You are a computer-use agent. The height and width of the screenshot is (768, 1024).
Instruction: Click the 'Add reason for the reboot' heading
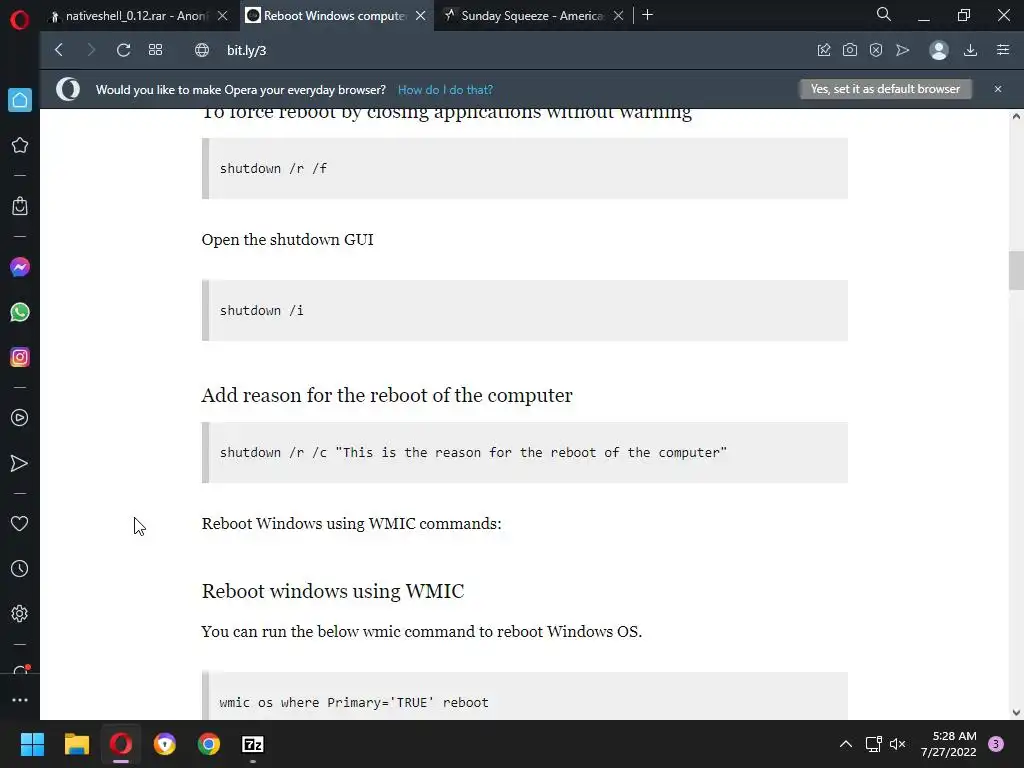387,395
